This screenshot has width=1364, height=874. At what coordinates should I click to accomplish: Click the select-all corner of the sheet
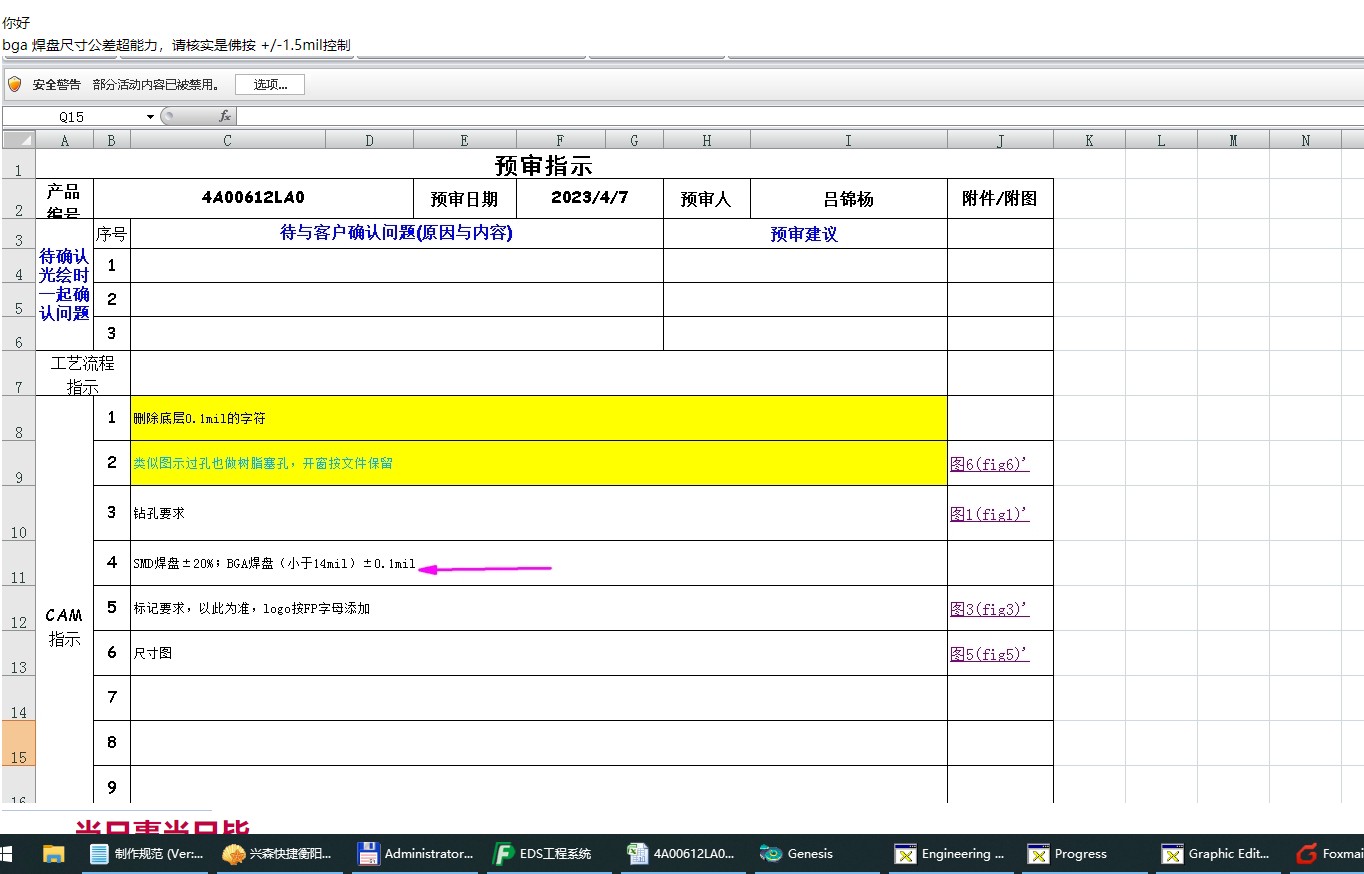coord(18,141)
